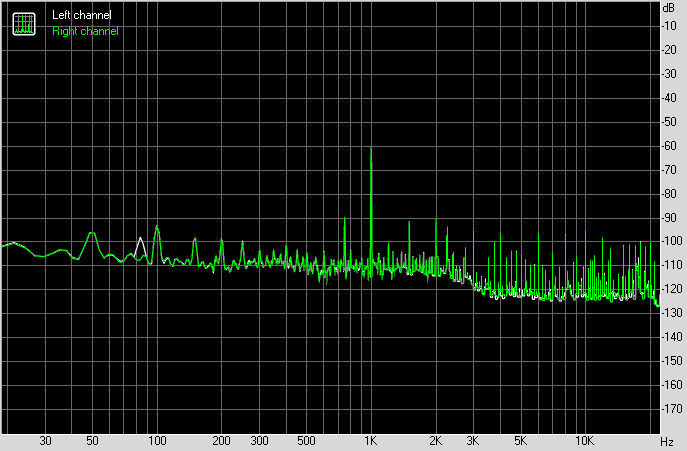This screenshot has height=451, width=687.
Task: Click the Hz unit label
Action: click(x=667, y=442)
